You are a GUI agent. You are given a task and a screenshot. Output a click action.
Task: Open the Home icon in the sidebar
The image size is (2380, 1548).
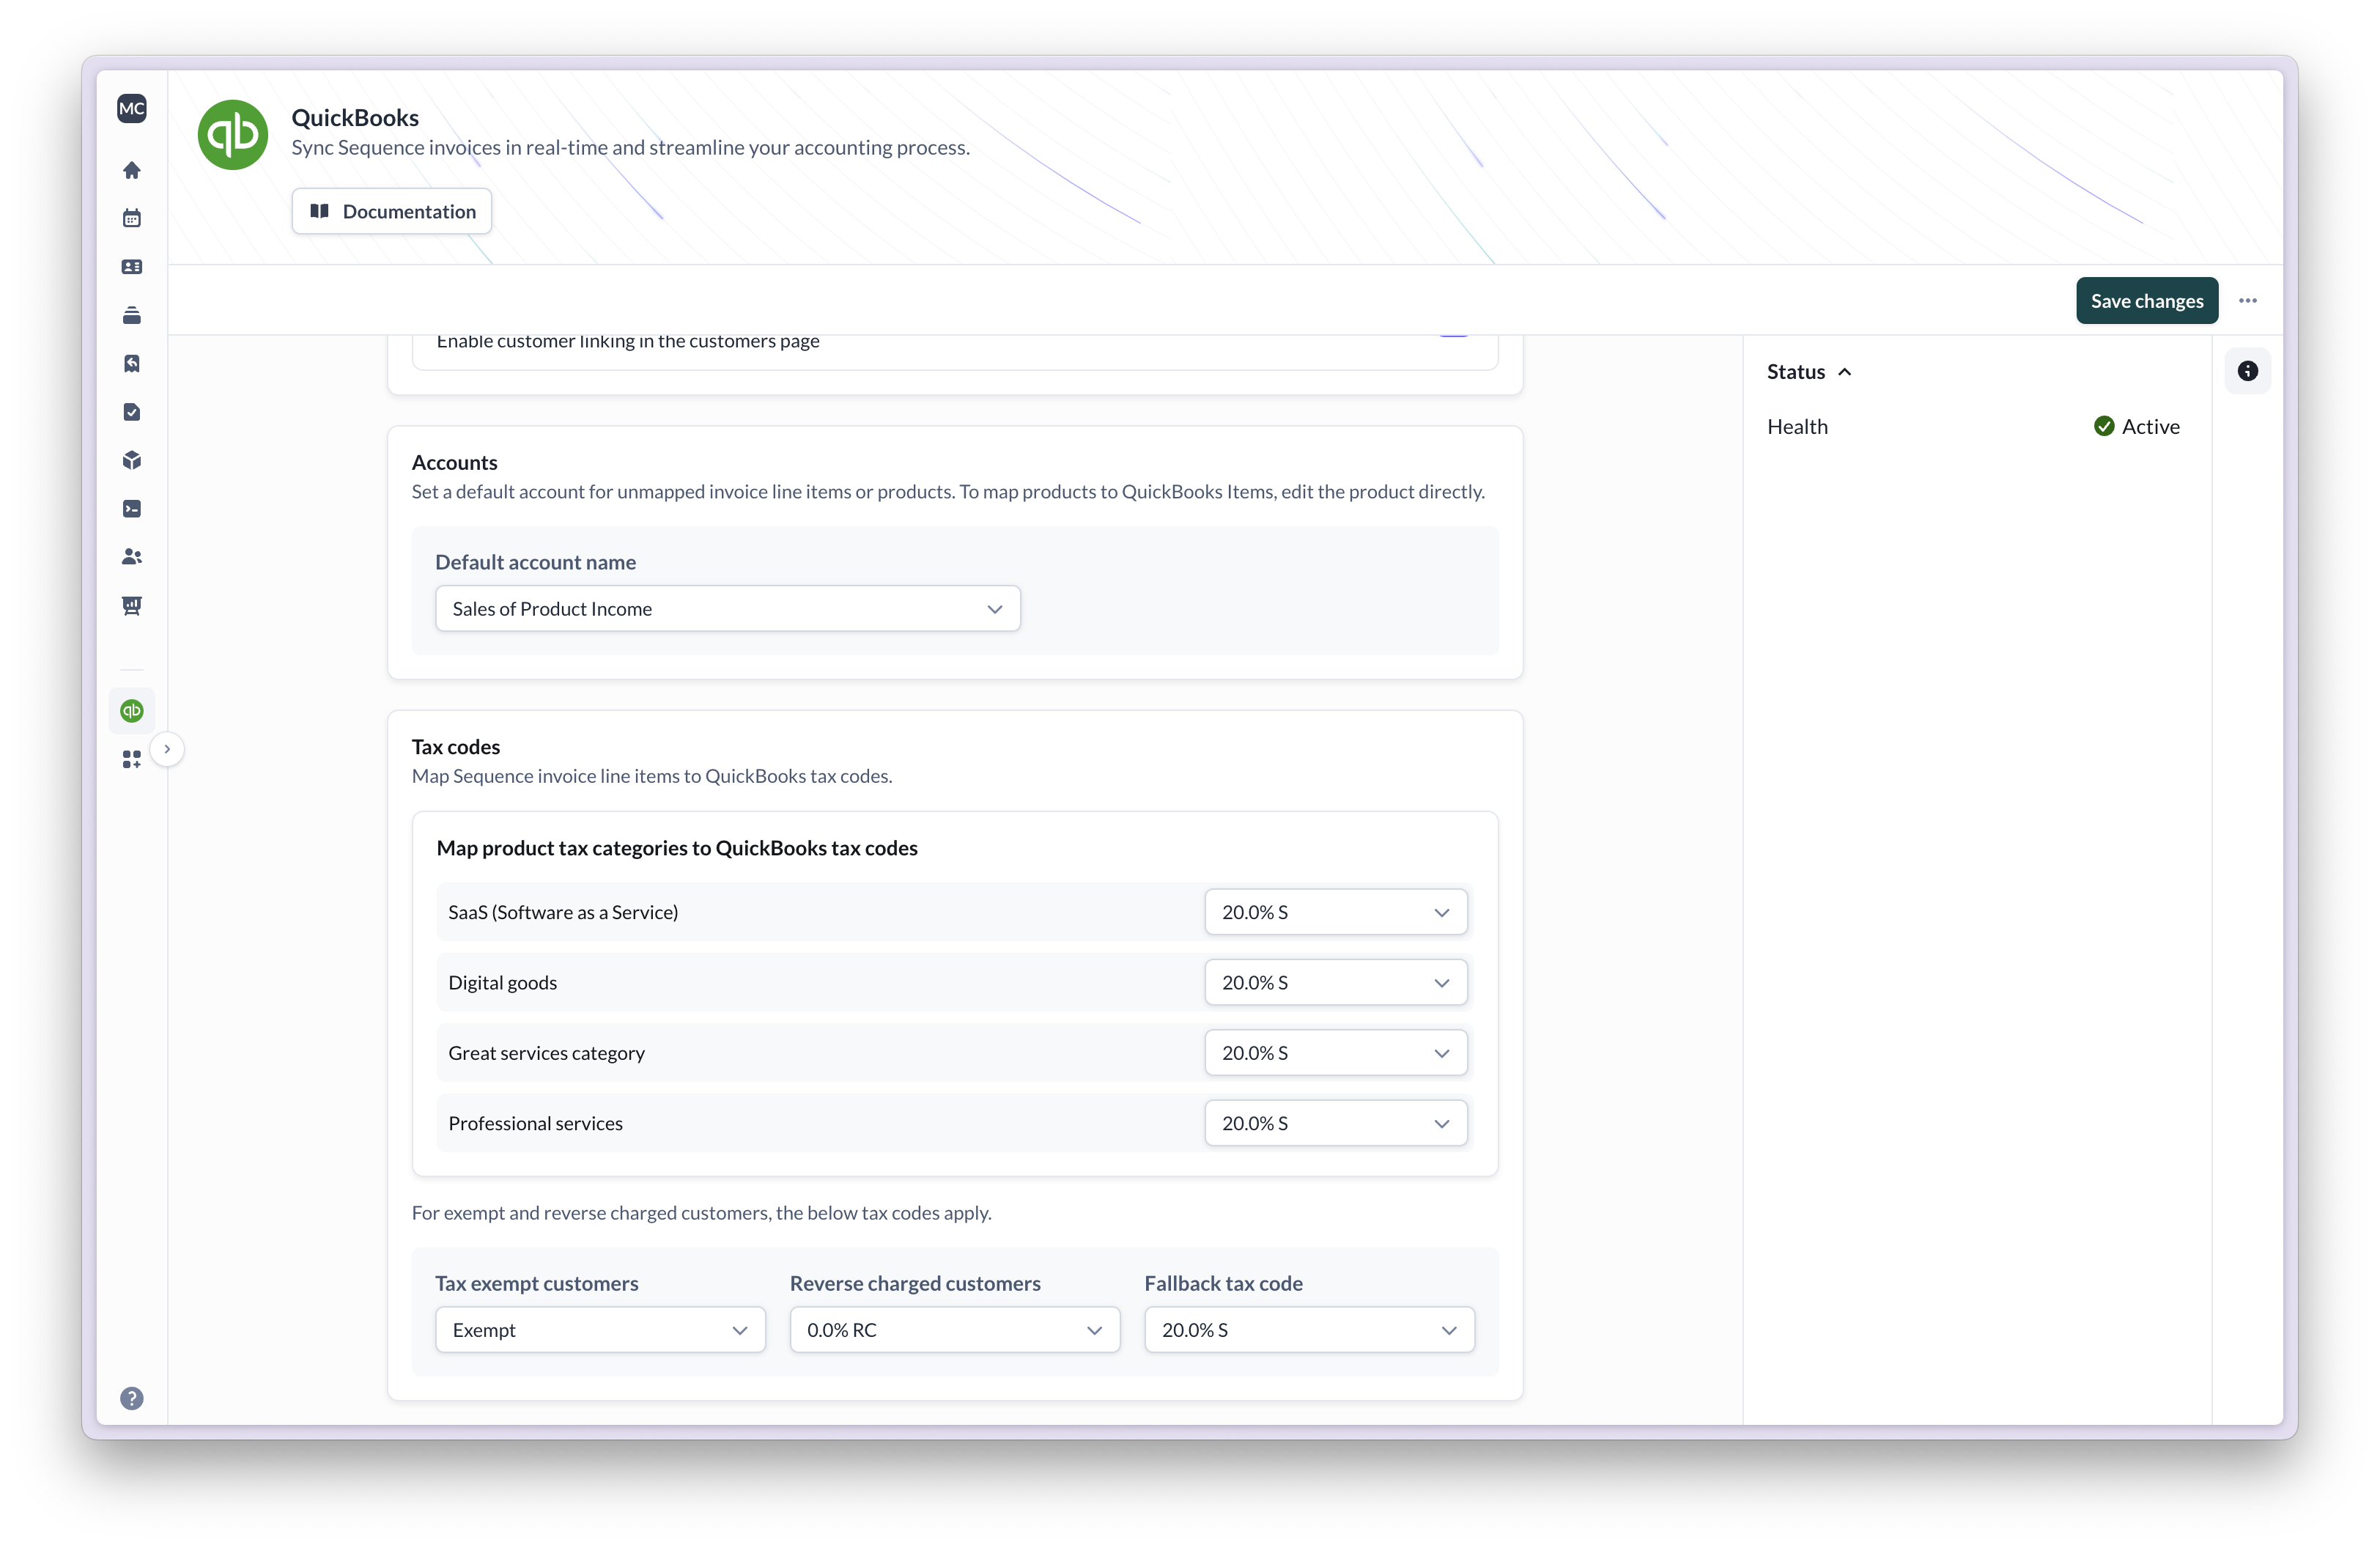[131, 170]
